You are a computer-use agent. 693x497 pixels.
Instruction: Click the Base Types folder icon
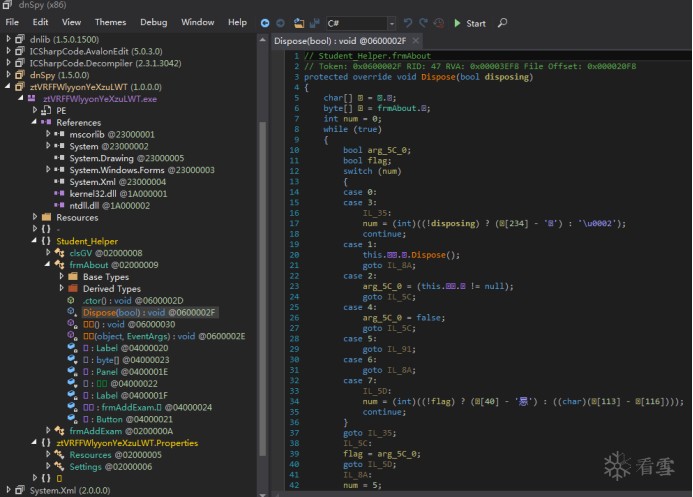[x=73, y=277]
